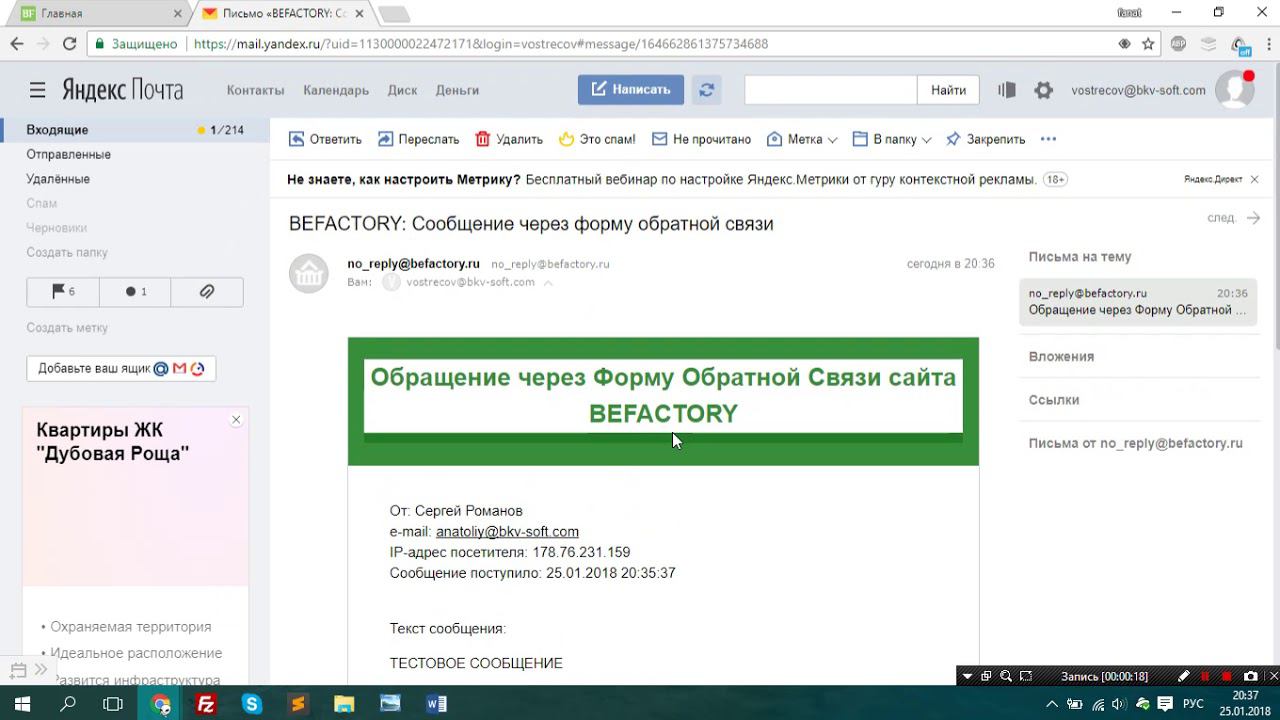Click the refresh mail icon button

point(706,89)
